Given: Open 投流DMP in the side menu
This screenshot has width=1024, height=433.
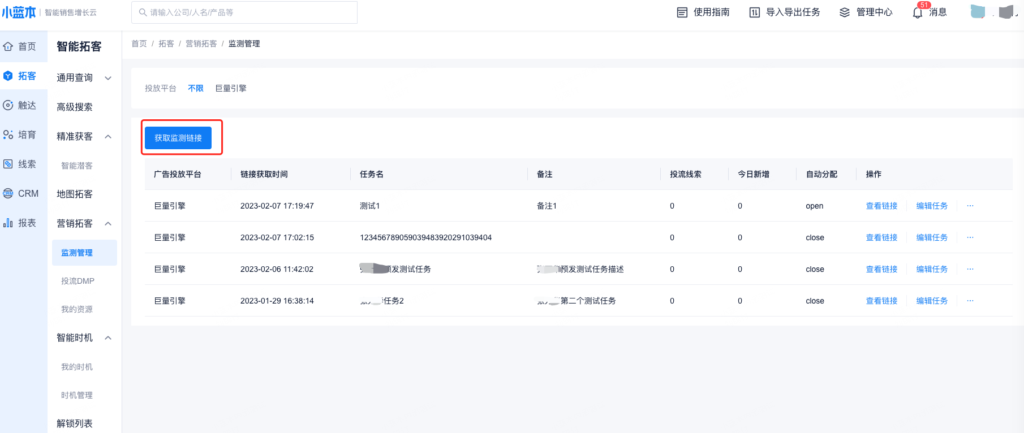Looking at the screenshot, I should click(x=77, y=281).
